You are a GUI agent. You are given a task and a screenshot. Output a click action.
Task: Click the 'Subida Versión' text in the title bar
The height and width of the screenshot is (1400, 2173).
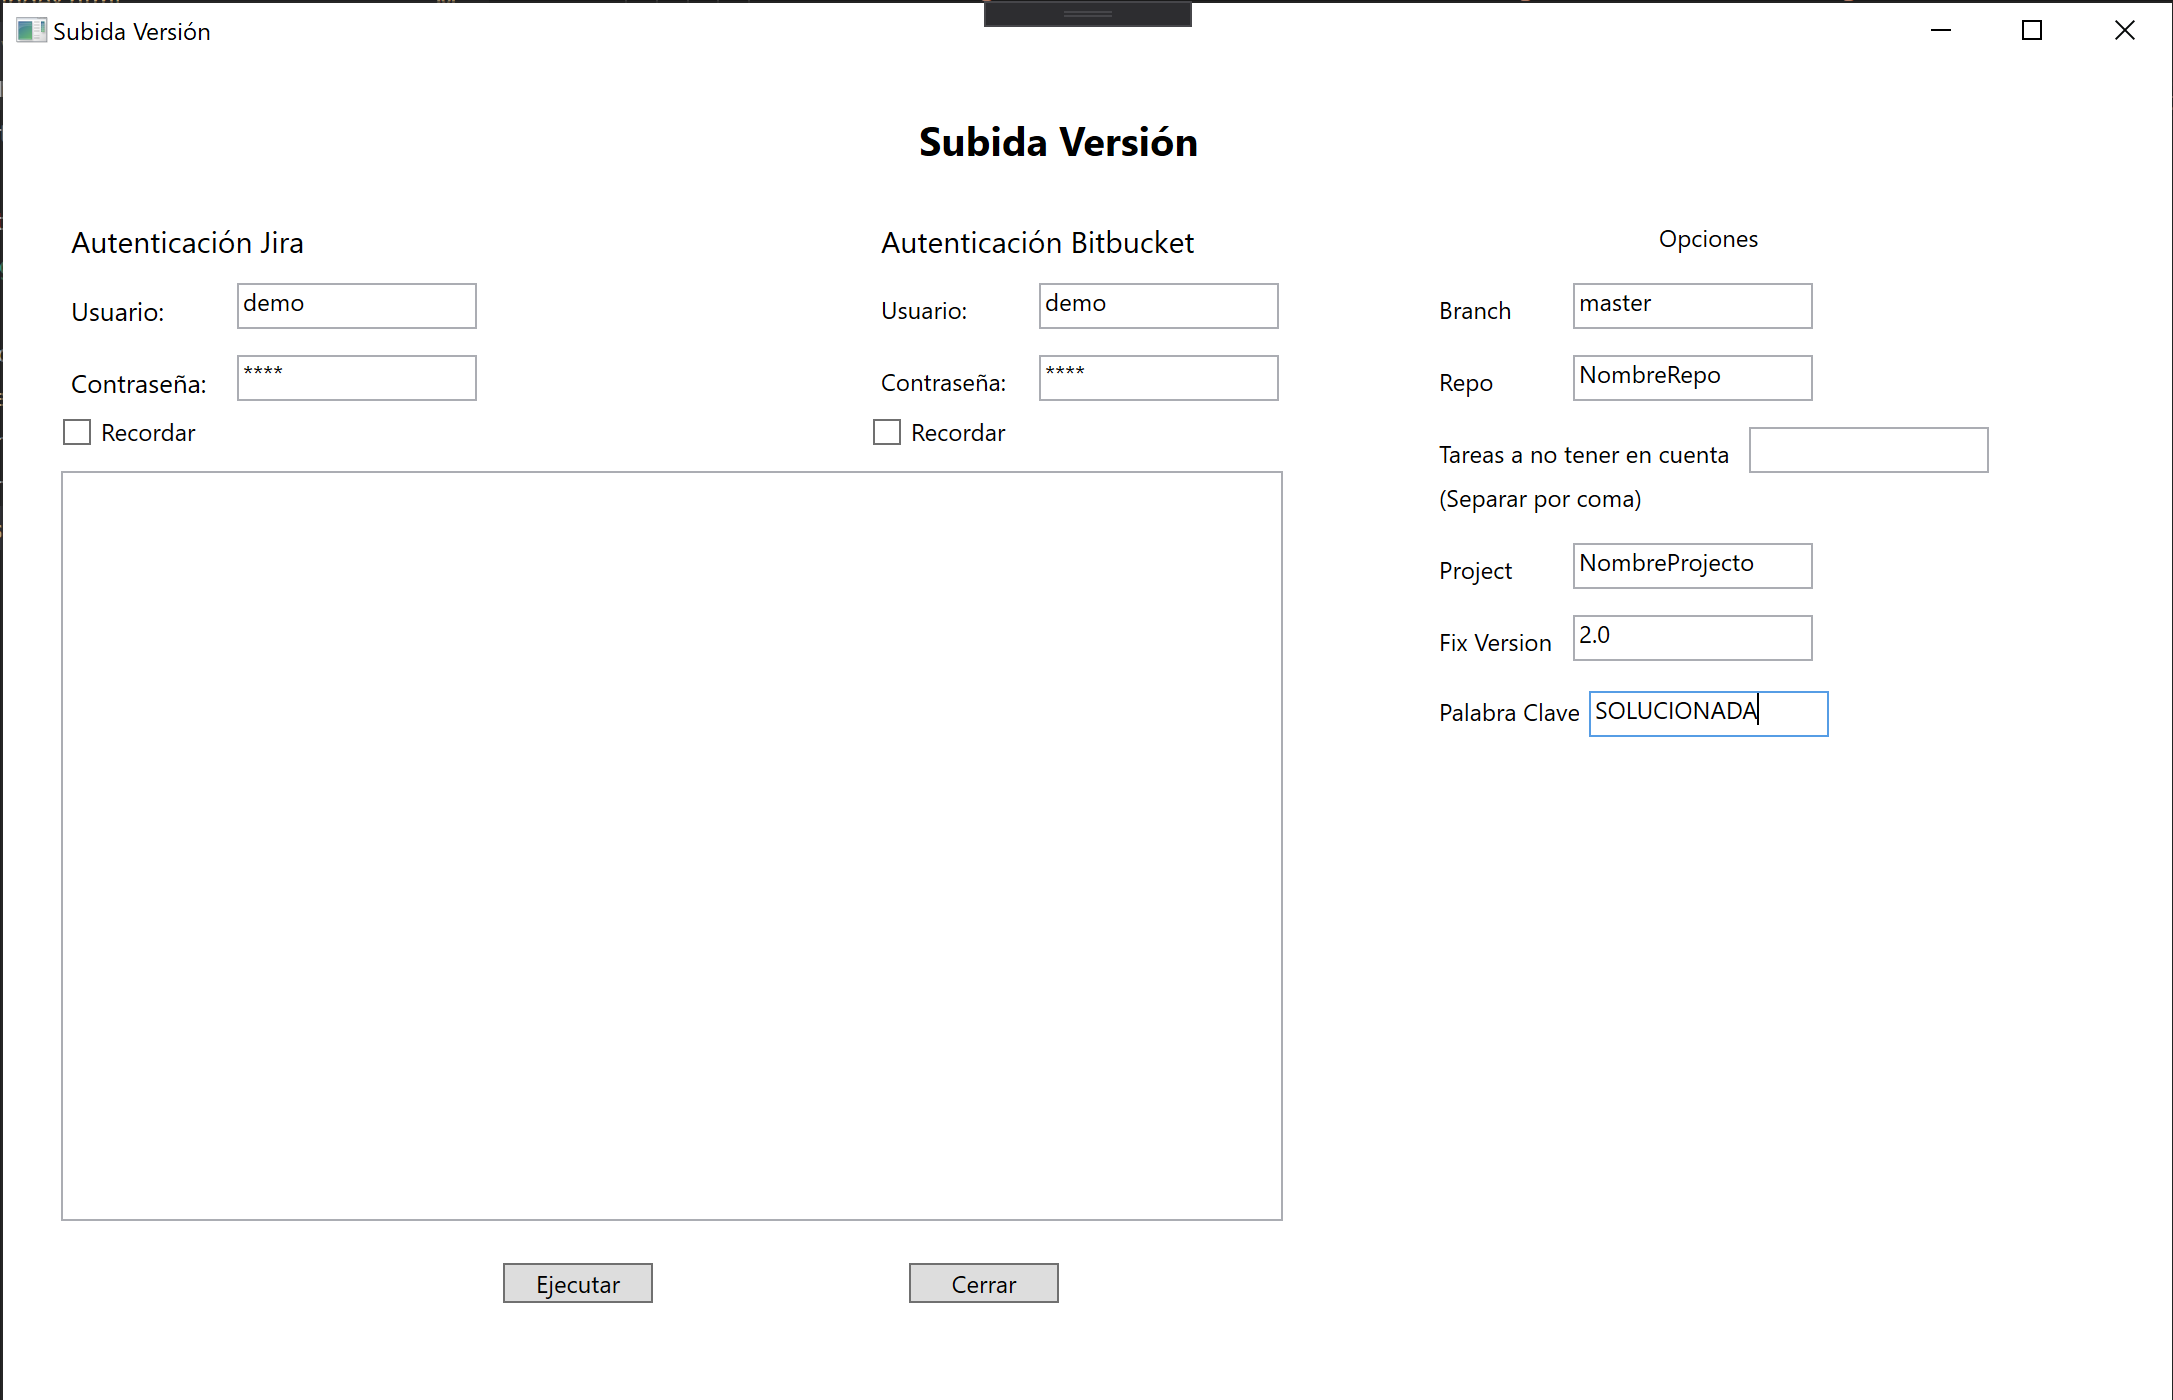(132, 32)
